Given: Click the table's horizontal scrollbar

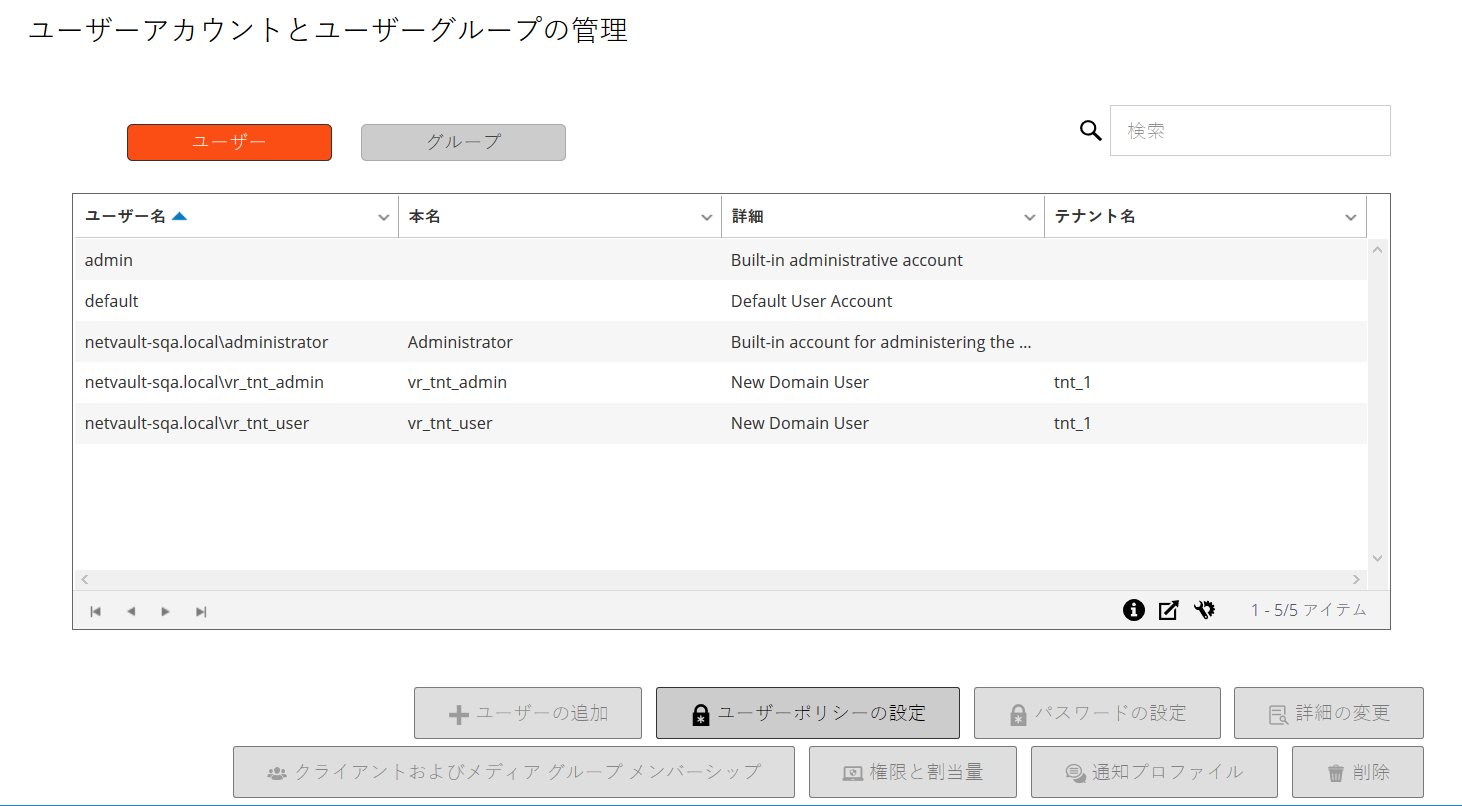Looking at the screenshot, I should [x=720, y=579].
